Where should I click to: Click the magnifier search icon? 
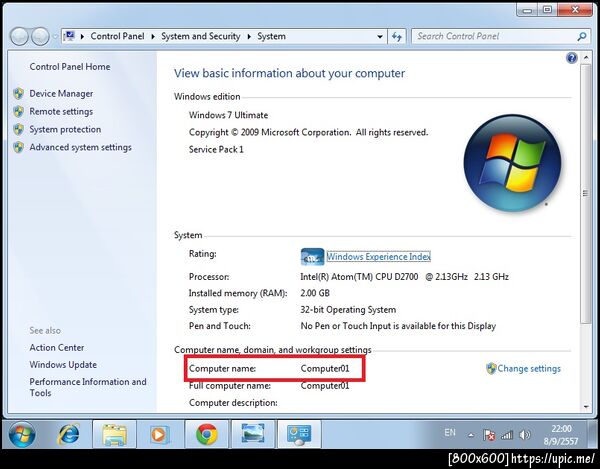(x=582, y=37)
